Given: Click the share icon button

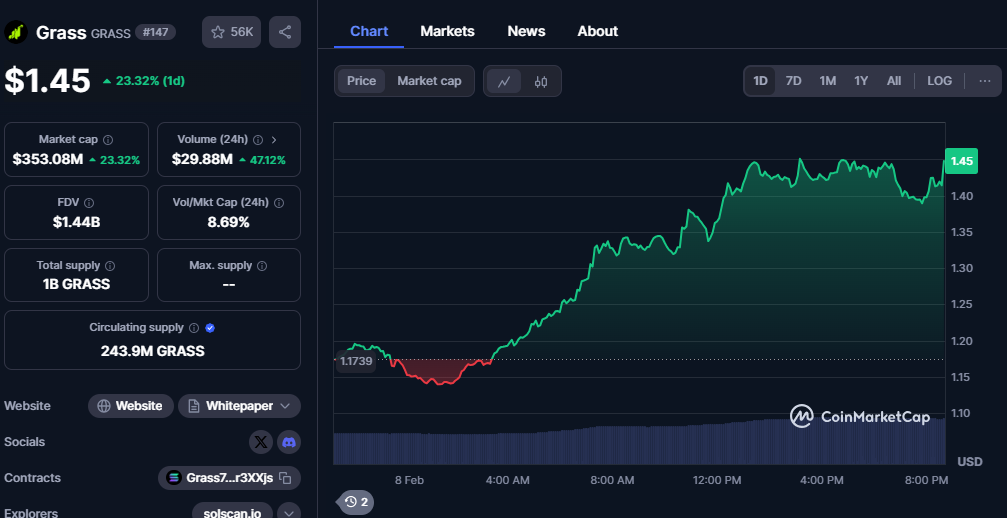Looking at the screenshot, I should pyautogui.click(x=285, y=32).
